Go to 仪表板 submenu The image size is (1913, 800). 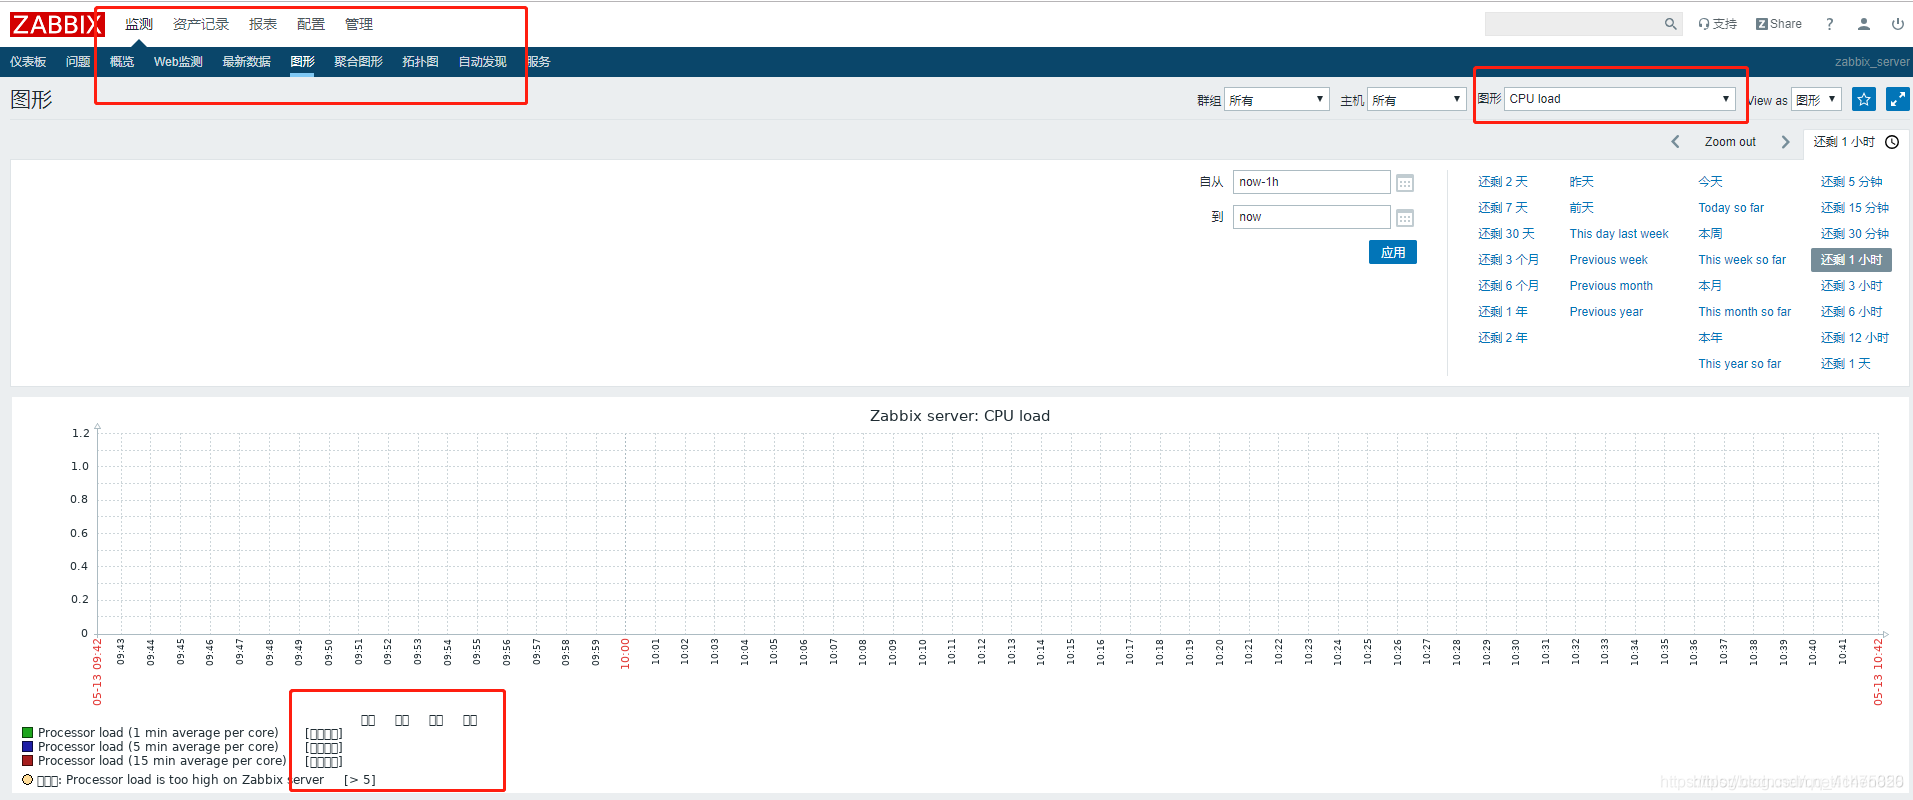(28, 62)
